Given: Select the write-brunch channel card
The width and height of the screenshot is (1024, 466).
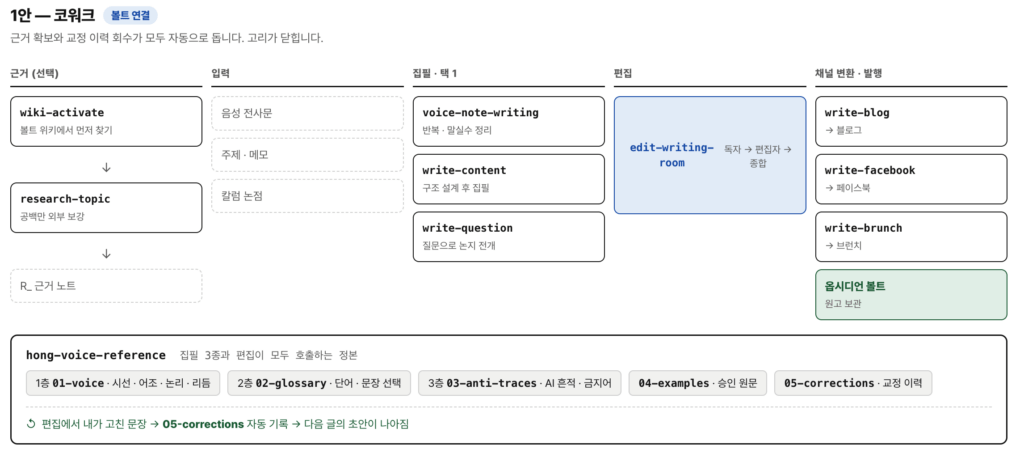Looking at the screenshot, I should click(x=911, y=236).
